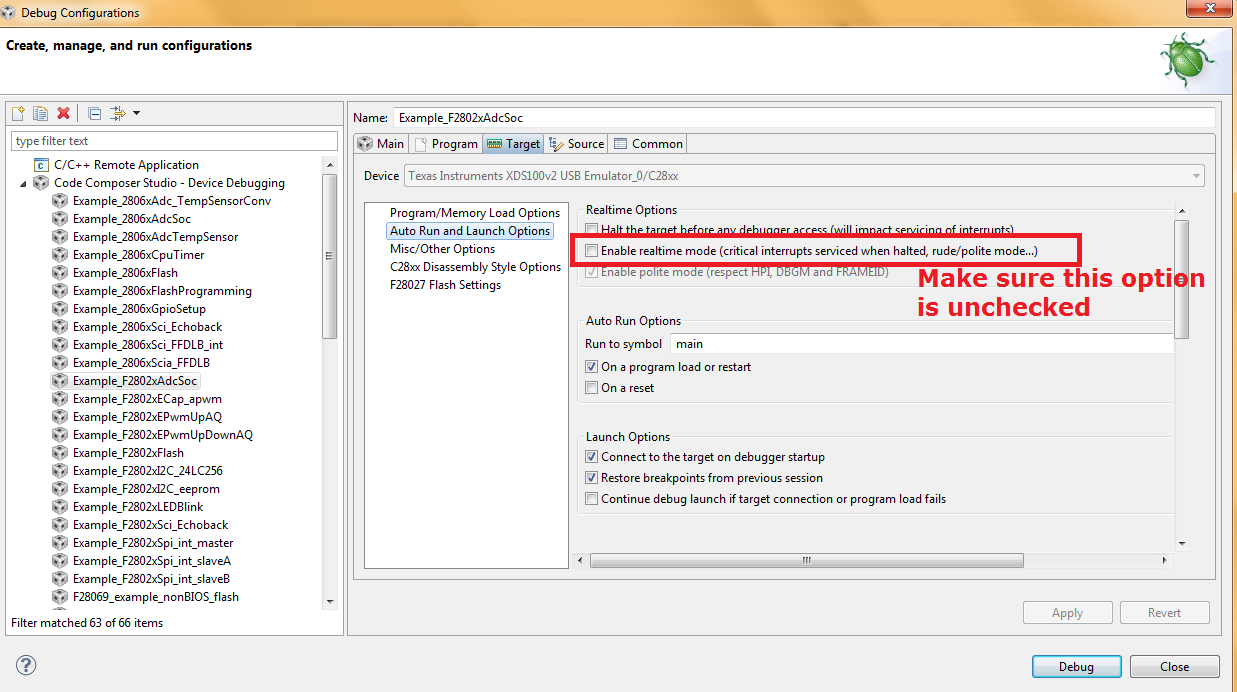Select Example_F2802xSpi_int_slaveA configuration
This screenshot has width=1237, height=692.
(x=152, y=561)
